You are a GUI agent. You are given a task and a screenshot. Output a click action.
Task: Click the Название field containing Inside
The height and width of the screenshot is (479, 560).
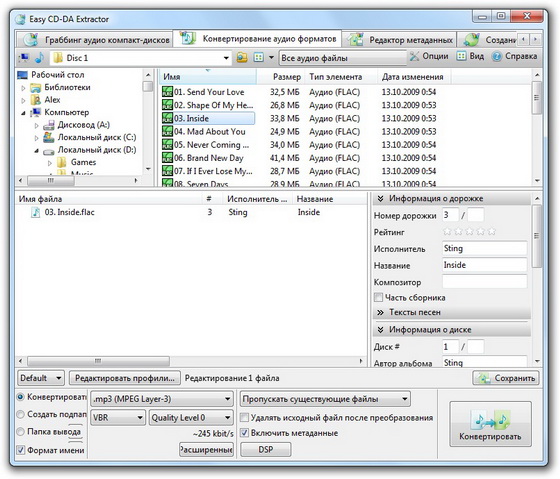point(485,265)
